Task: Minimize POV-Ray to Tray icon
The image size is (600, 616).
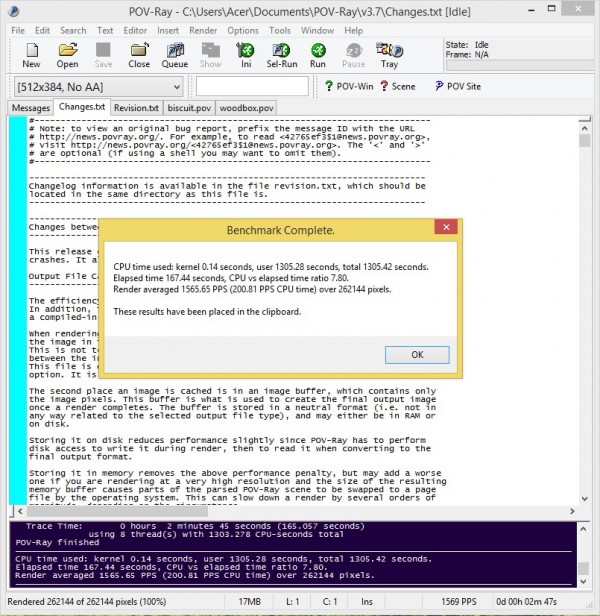Action: [389, 55]
